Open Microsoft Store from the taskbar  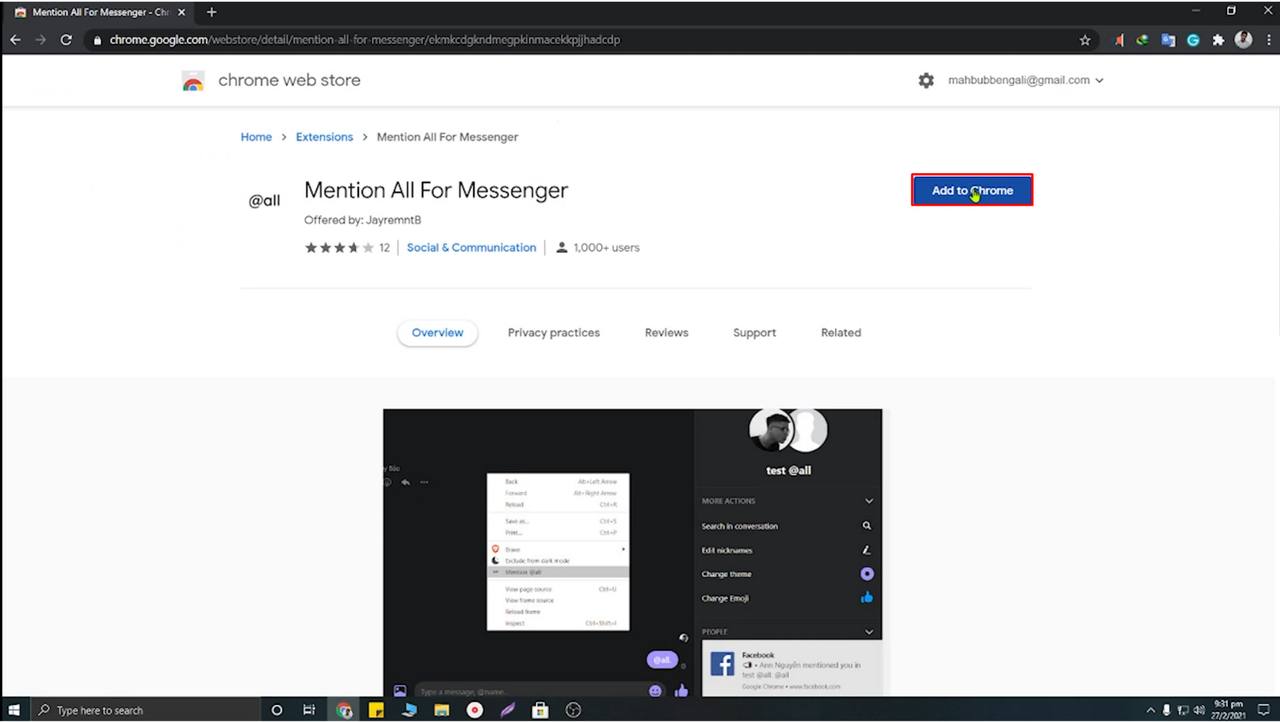[x=540, y=710]
